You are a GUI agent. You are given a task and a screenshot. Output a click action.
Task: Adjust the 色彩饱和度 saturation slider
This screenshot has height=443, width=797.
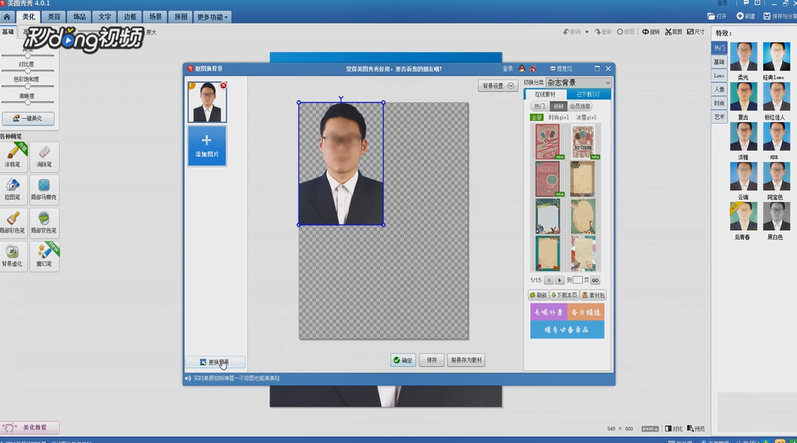(27, 86)
